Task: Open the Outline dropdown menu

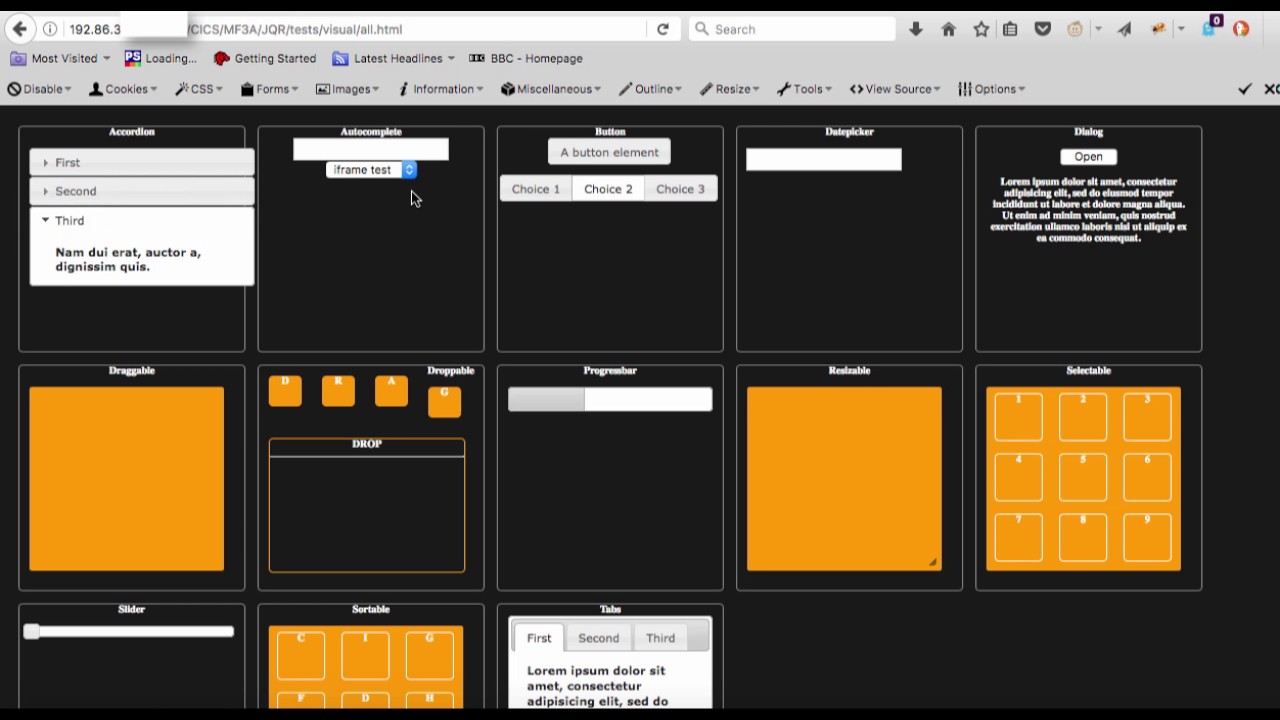Action: point(650,89)
